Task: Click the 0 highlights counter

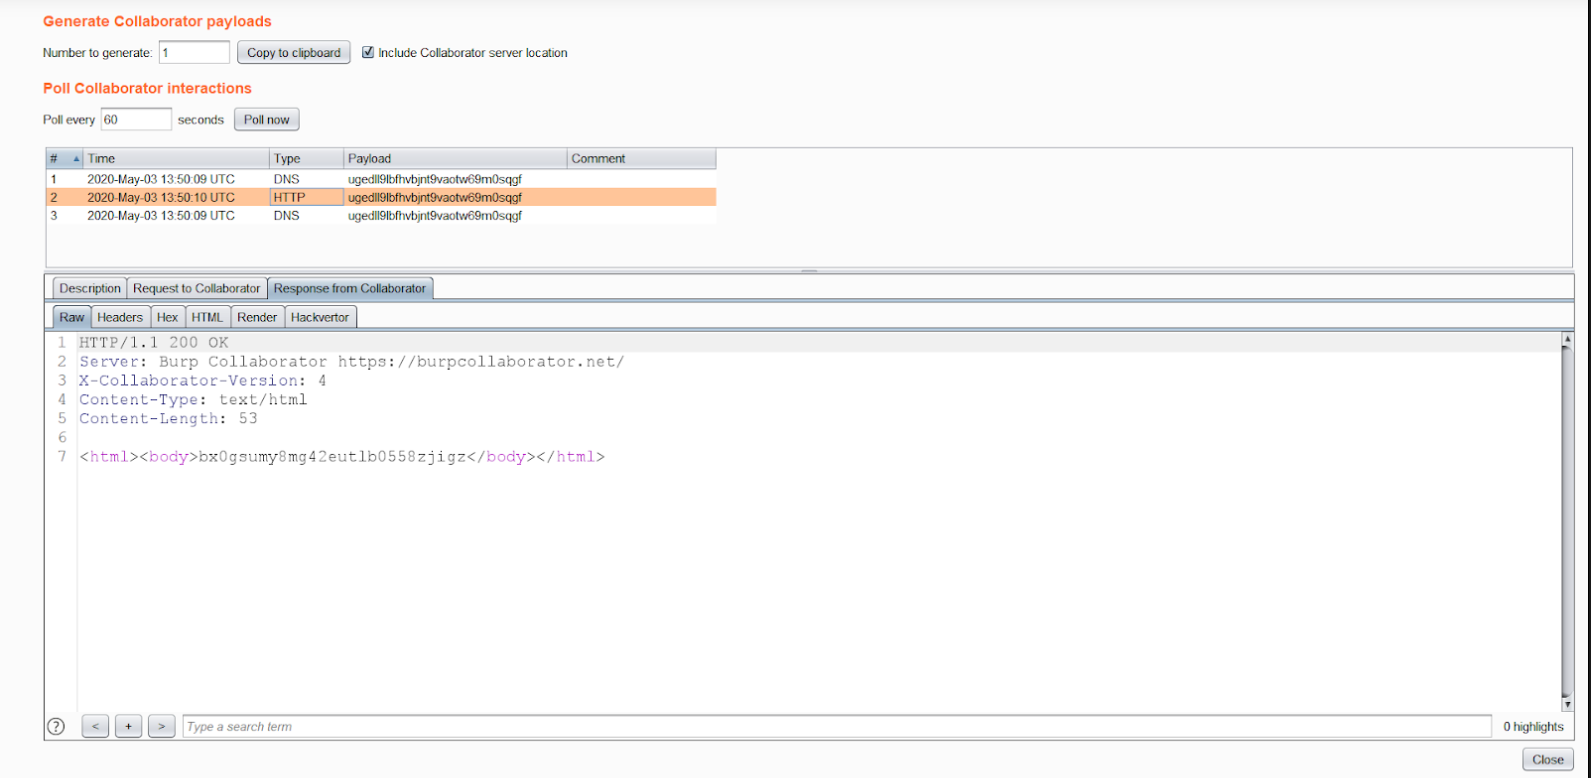Action: (1533, 727)
